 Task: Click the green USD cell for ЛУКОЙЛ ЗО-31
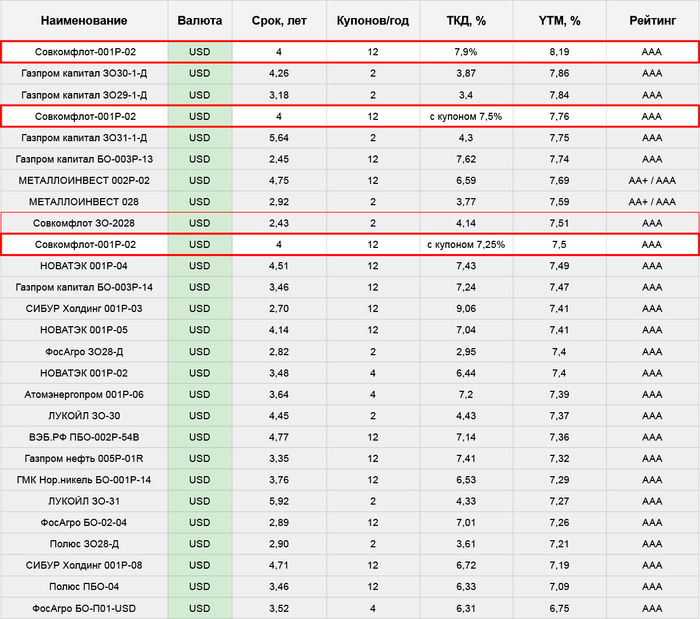tap(200, 501)
